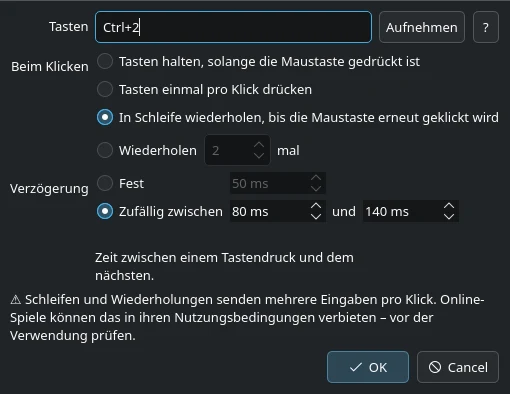Decrease the 140 ms maximum delay
510x394 pixels.
coord(449,217)
